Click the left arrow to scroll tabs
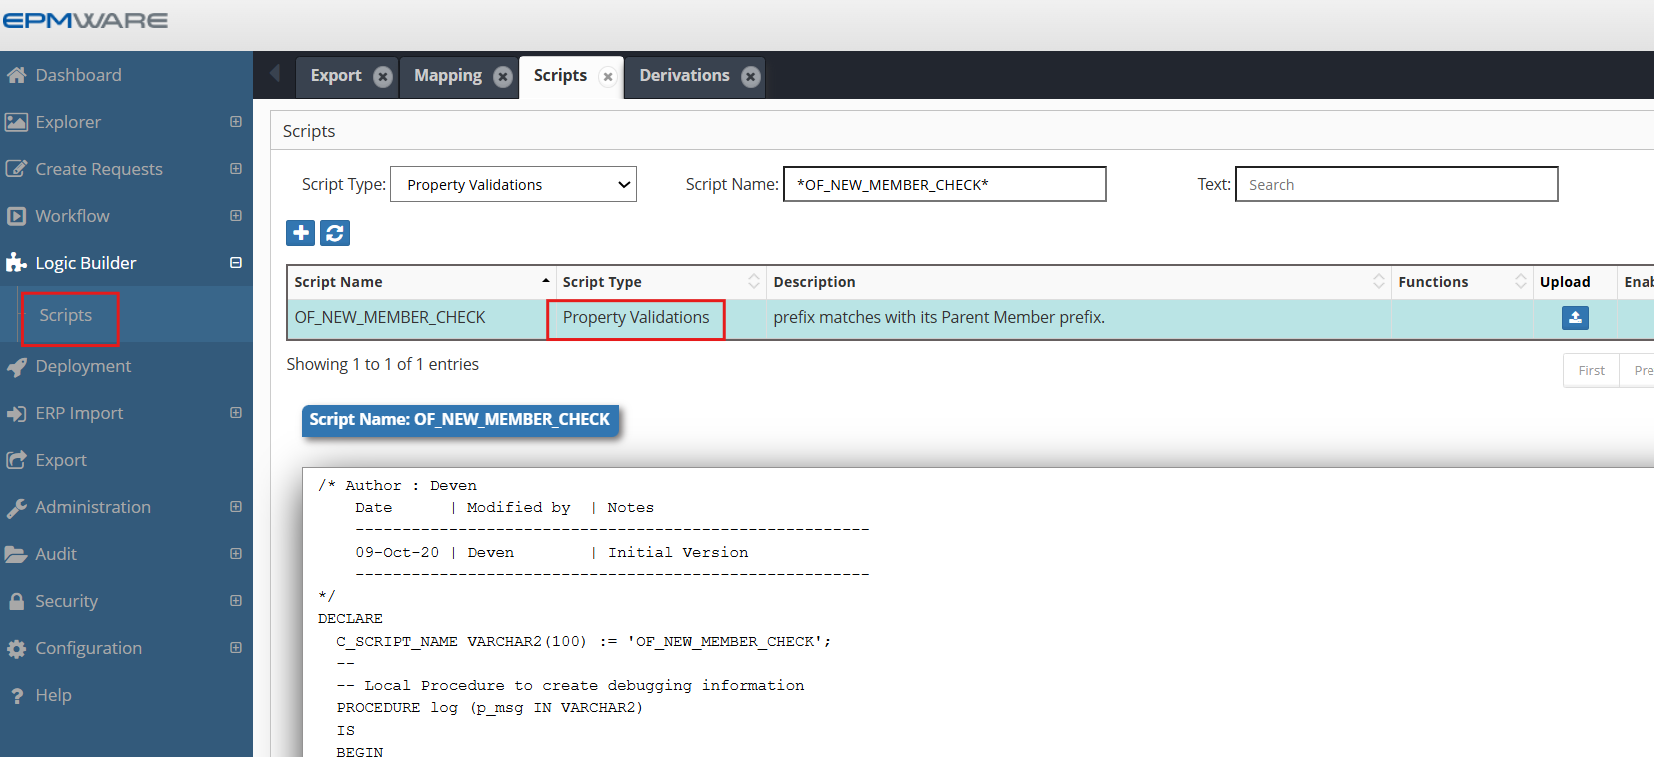The width and height of the screenshot is (1654, 757). coord(275,74)
